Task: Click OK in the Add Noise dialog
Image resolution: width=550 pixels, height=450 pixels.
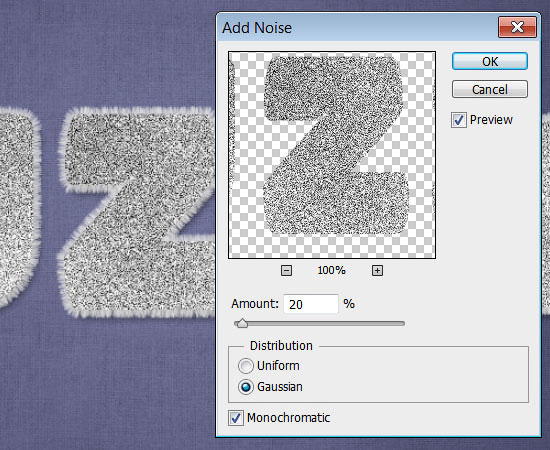Action: 490,61
